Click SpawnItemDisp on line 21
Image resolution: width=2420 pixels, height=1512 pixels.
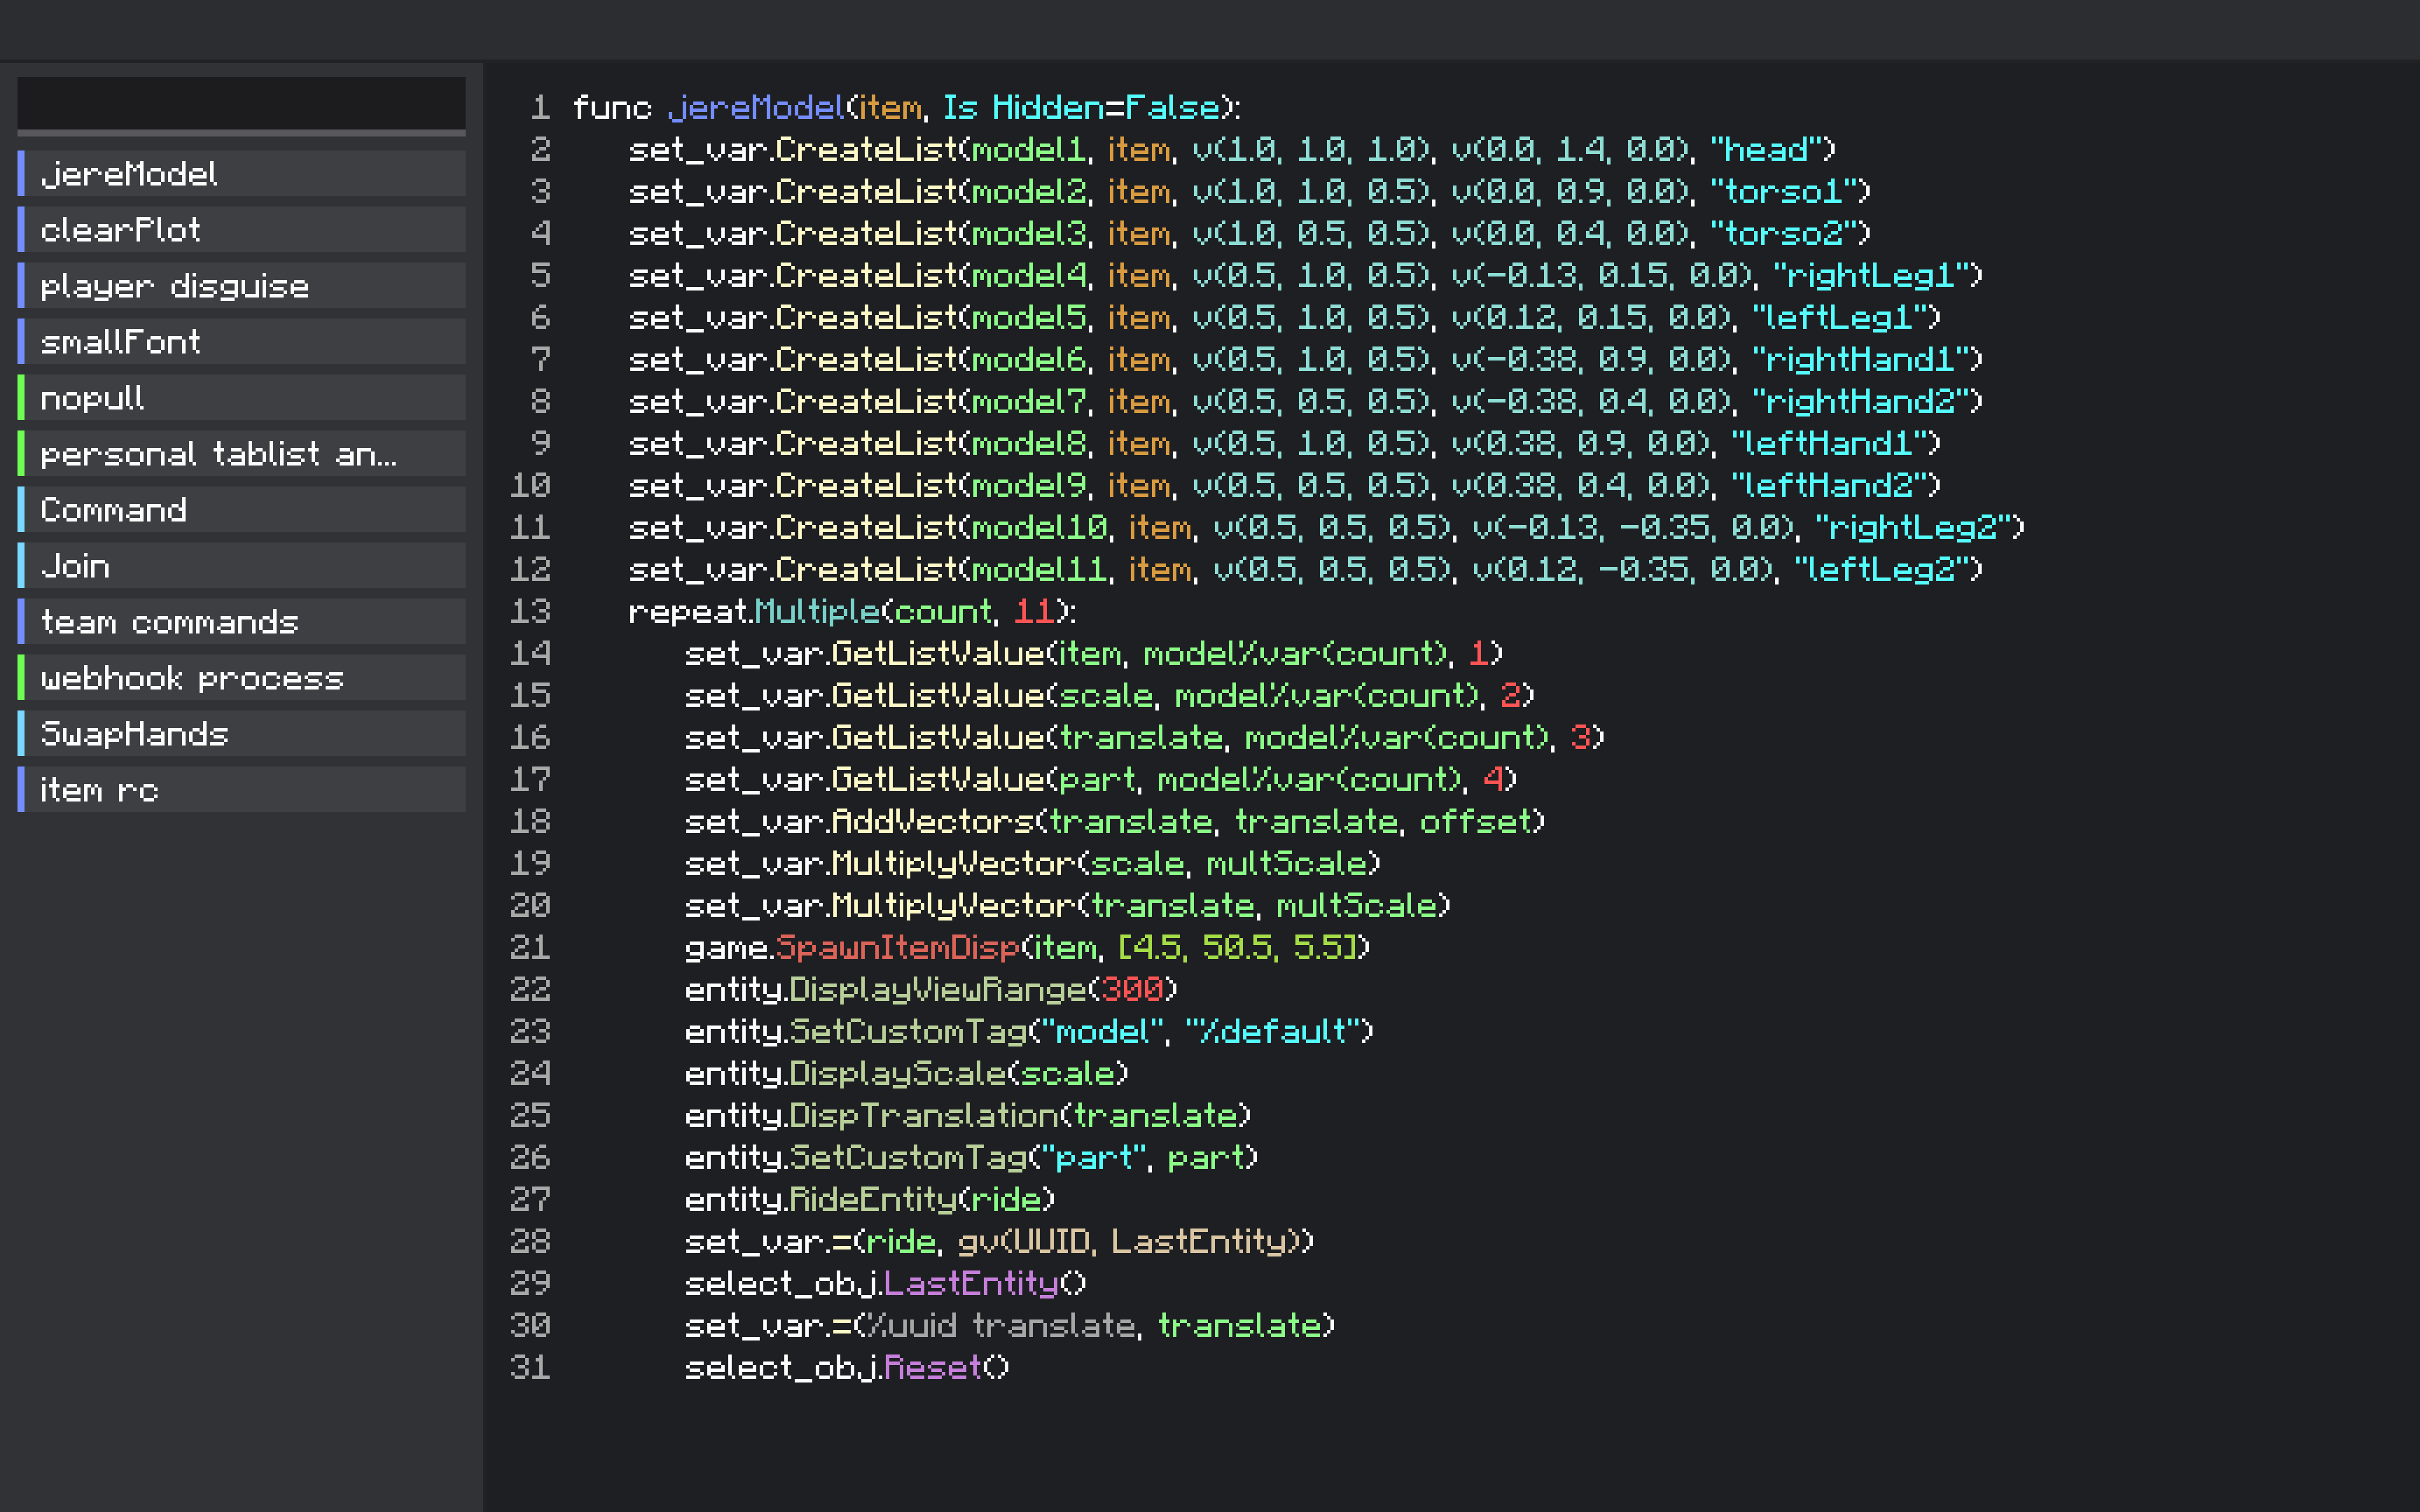tap(896, 947)
